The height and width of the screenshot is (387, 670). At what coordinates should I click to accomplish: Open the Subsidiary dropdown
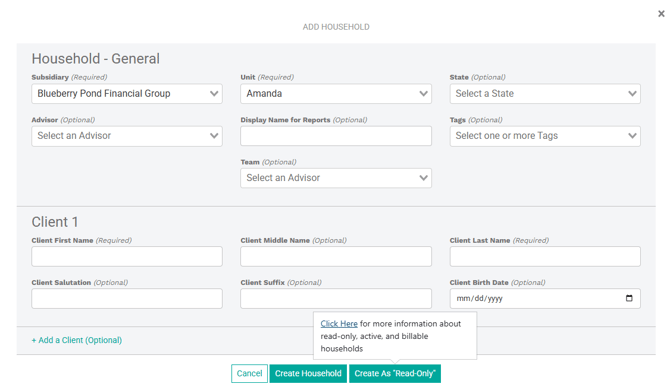click(x=127, y=94)
